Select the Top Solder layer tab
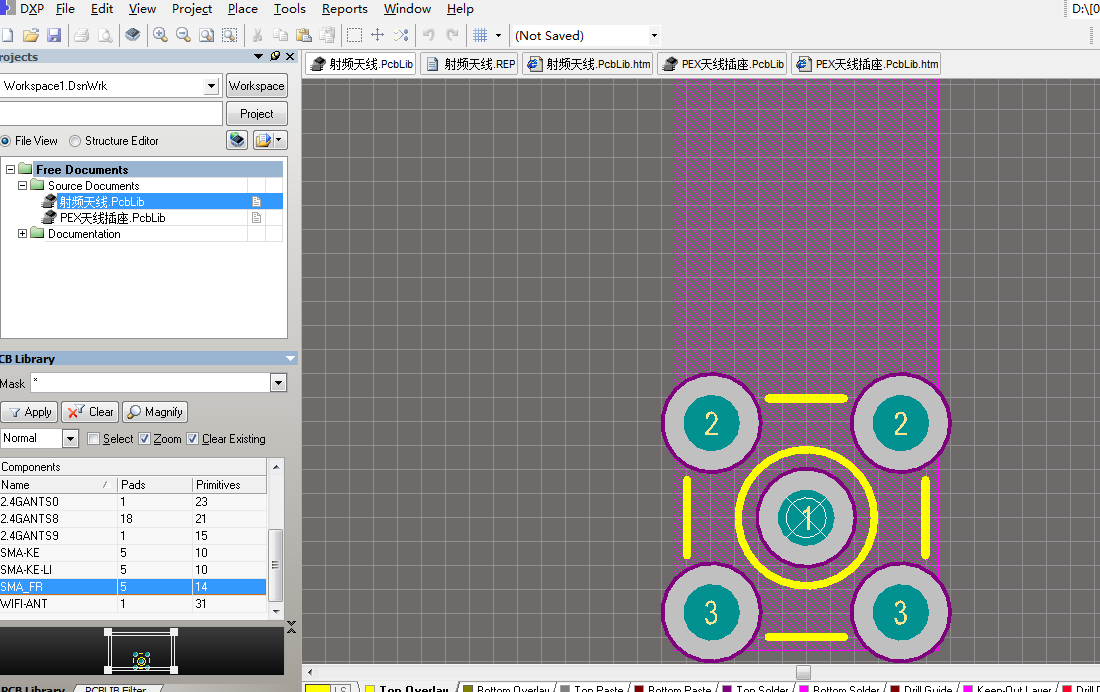This screenshot has height=692, width=1100. [x=755, y=688]
